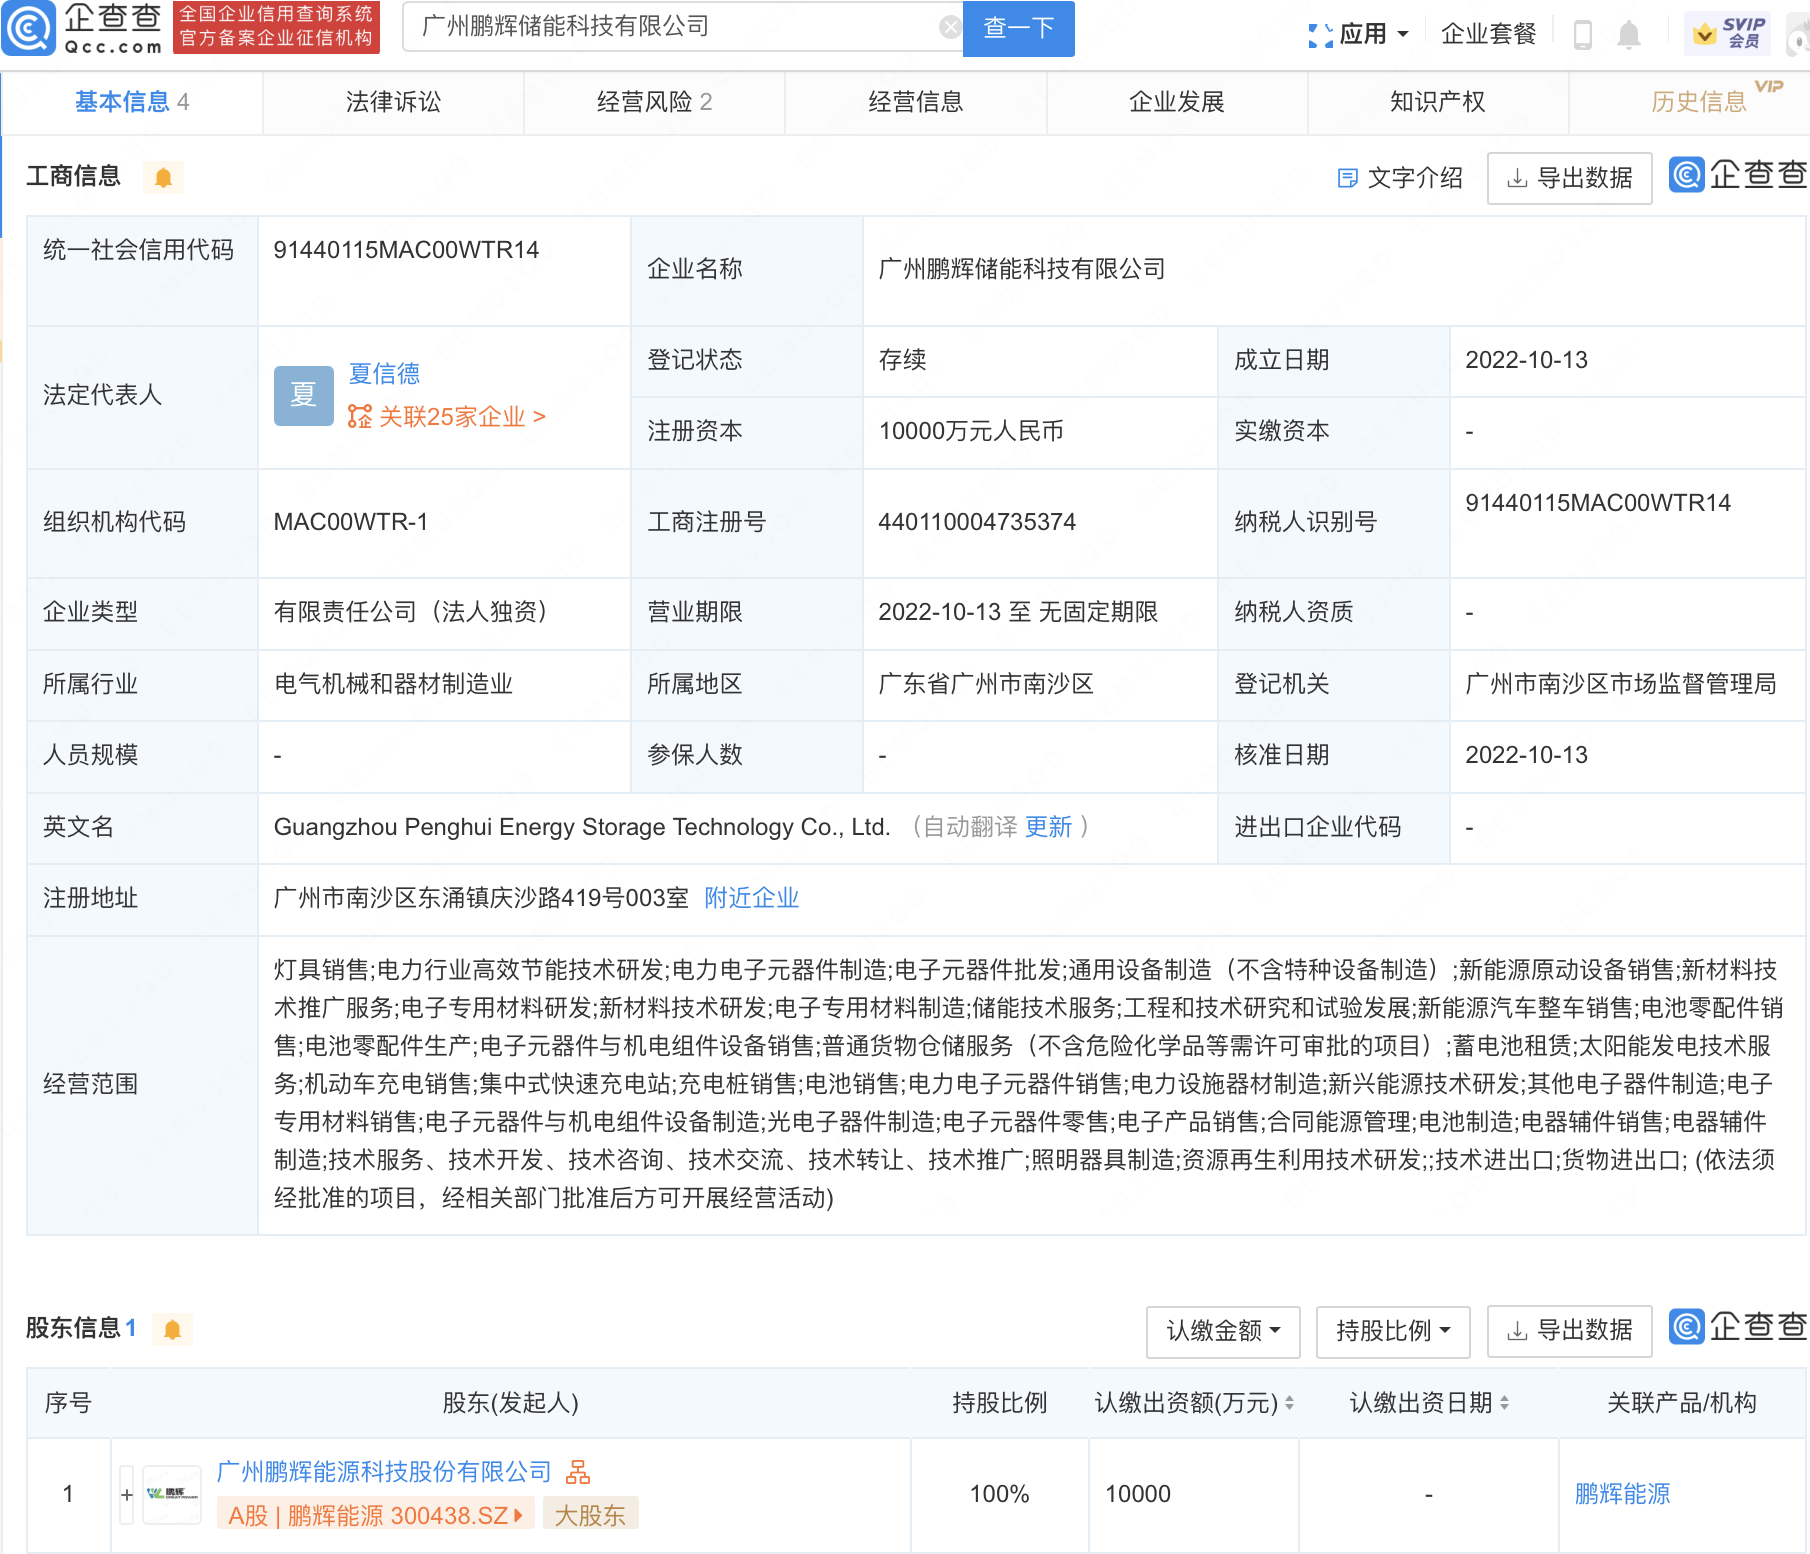This screenshot has height=1554, width=1810.
Task: Click A股 鹏辉能源 300438.SZ stock tag
Action: point(376,1515)
